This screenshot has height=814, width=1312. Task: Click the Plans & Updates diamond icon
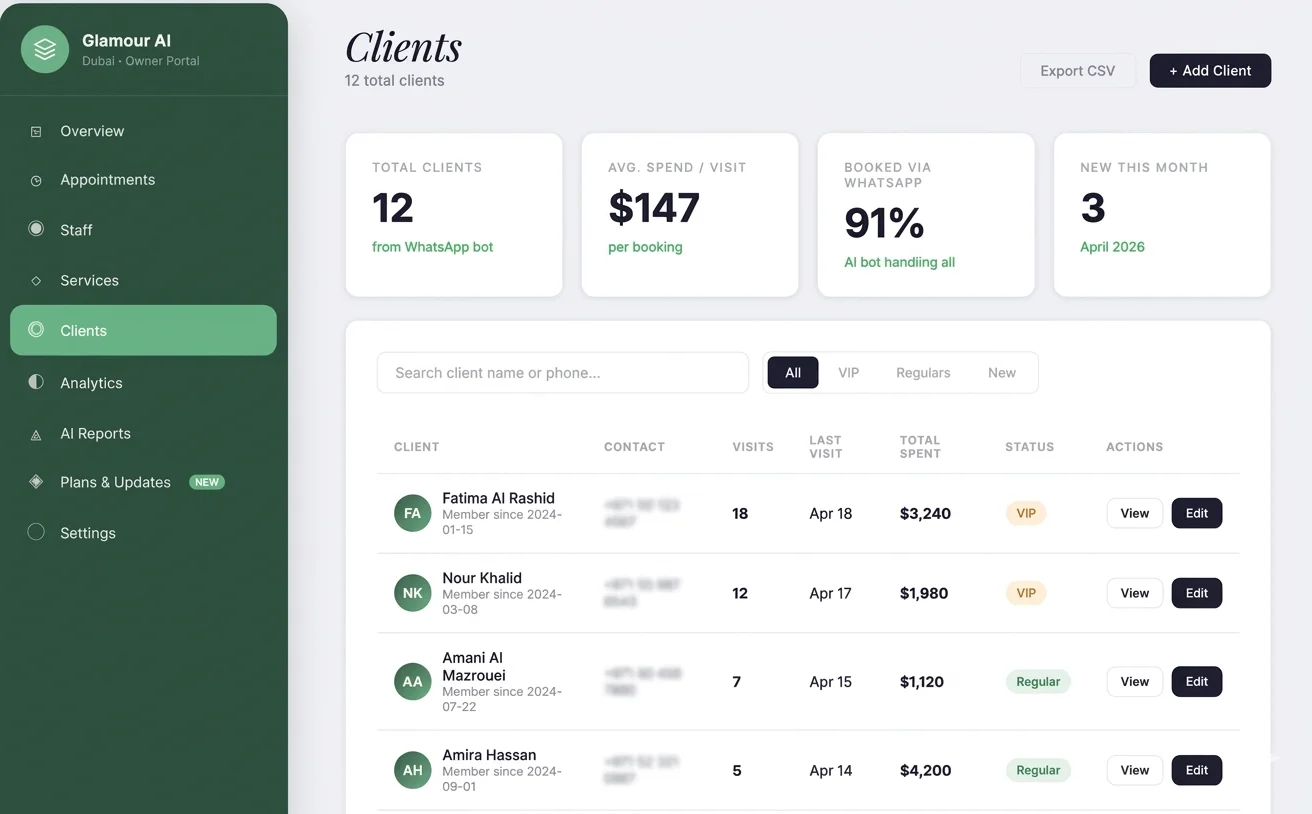tap(36, 482)
